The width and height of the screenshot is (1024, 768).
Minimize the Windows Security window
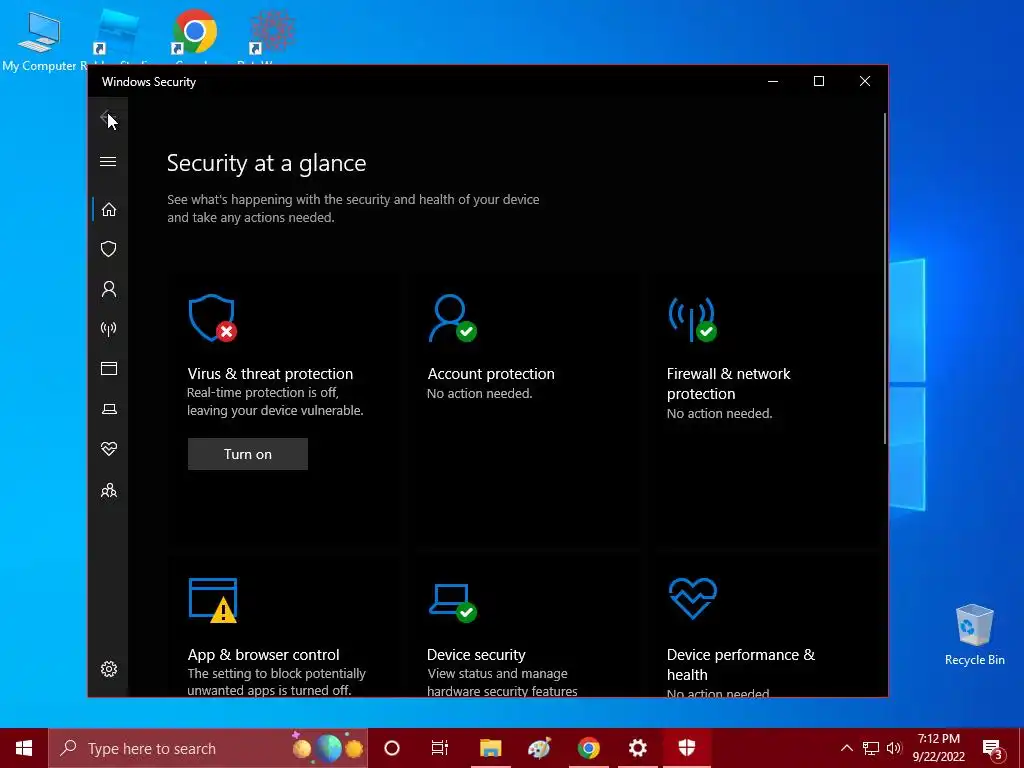click(x=773, y=82)
